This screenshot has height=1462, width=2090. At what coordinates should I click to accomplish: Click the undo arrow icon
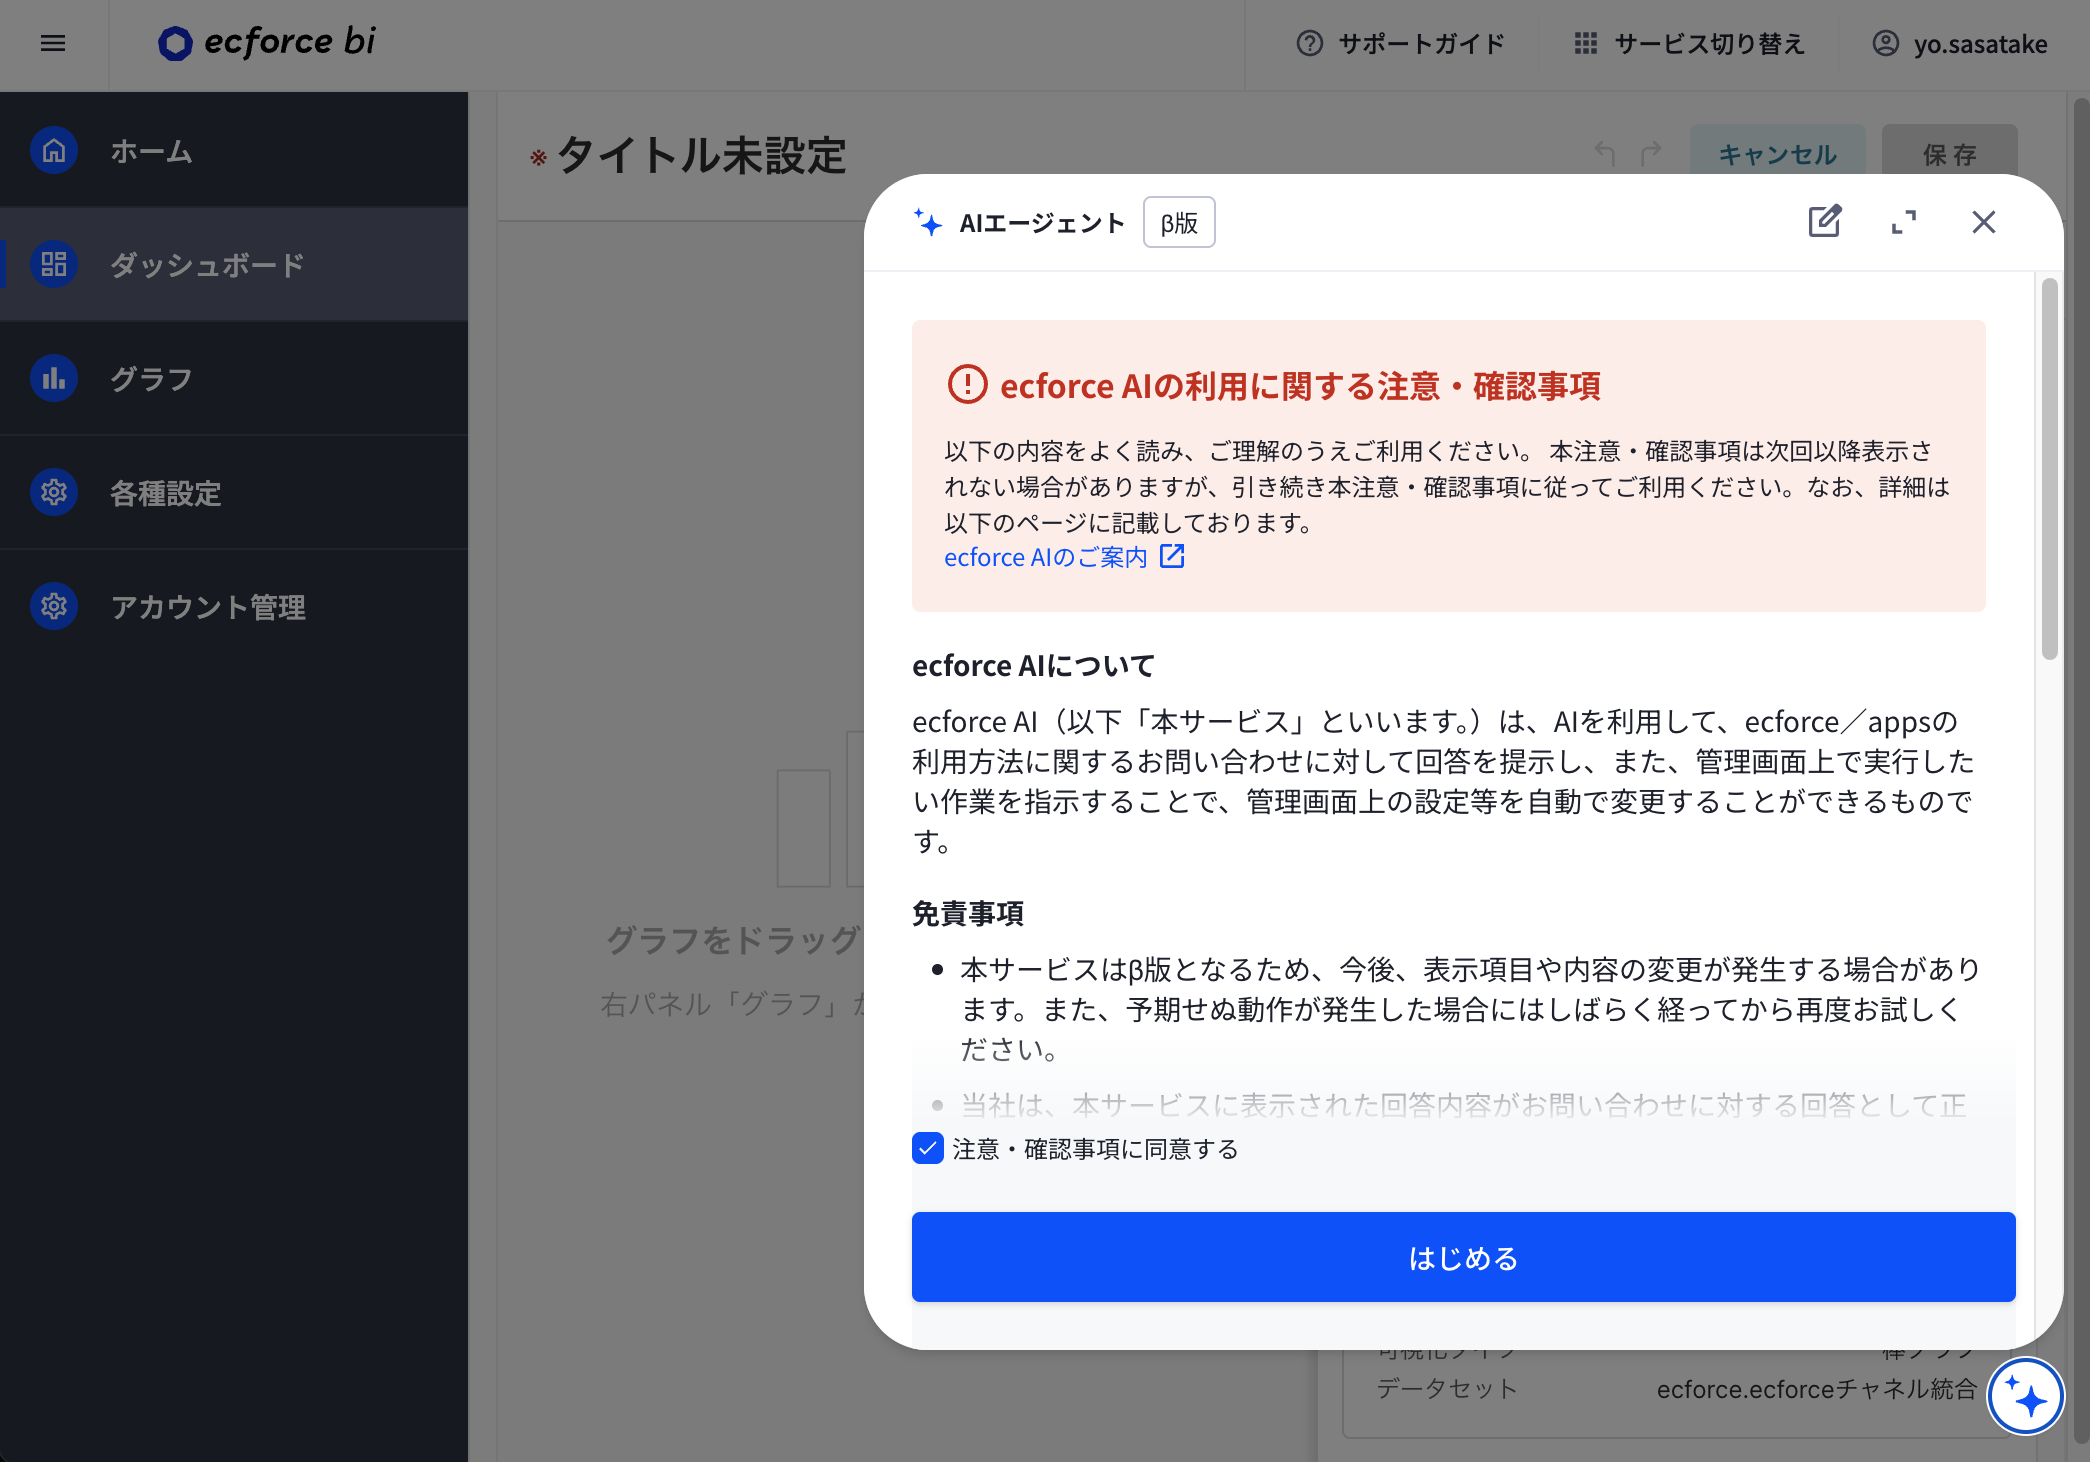tap(1605, 154)
